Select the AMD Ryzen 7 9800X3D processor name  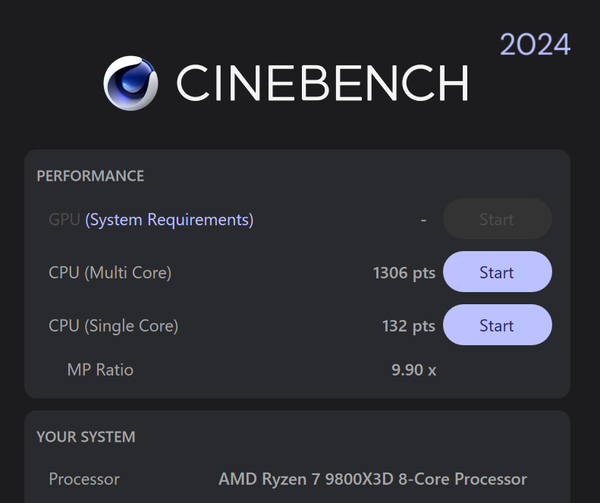click(x=372, y=479)
